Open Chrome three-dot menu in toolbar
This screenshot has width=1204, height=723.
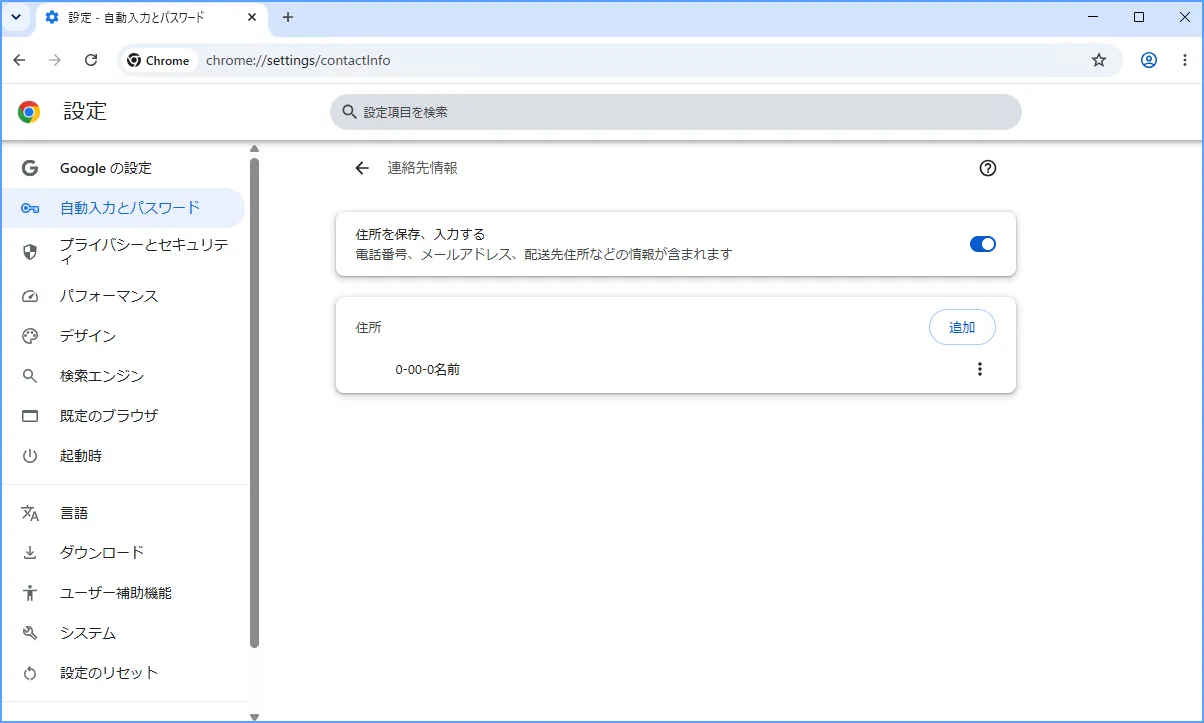pyautogui.click(x=1185, y=60)
